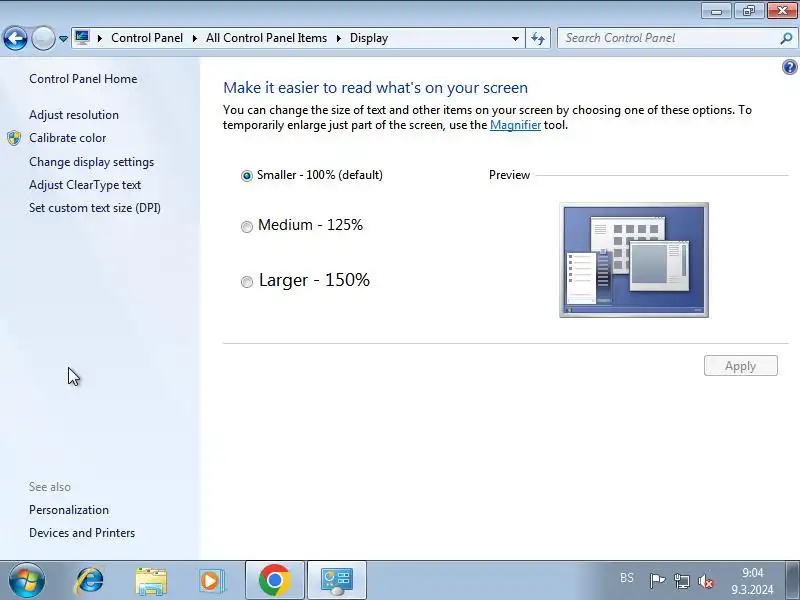Click the Apply button
The height and width of the screenshot is (600, 800).
pyautogui.click(x=741, y=366)
